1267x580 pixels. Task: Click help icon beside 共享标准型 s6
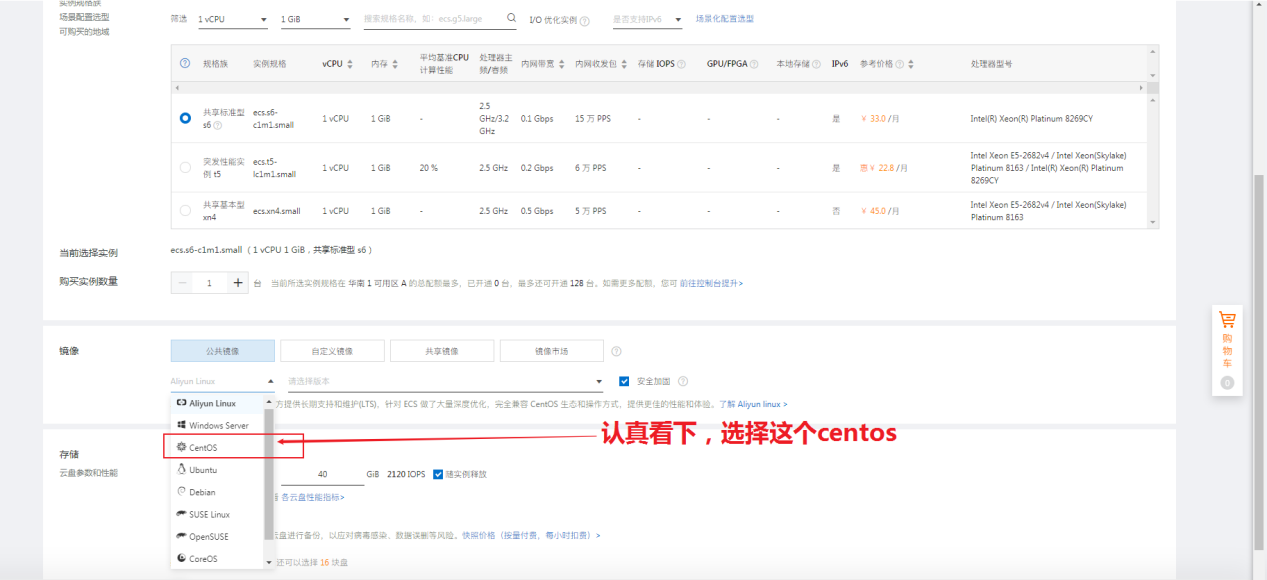[217, 125]
